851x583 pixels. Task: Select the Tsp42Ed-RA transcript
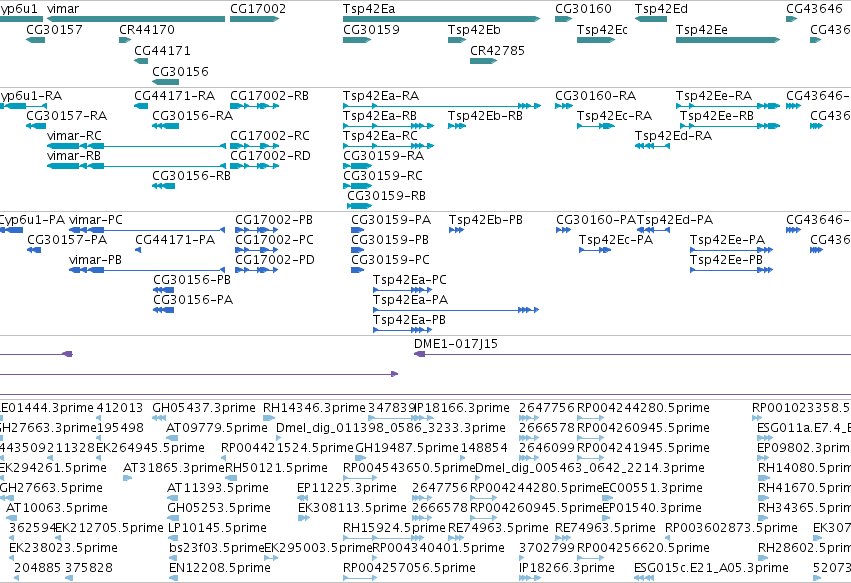[652, 146]
